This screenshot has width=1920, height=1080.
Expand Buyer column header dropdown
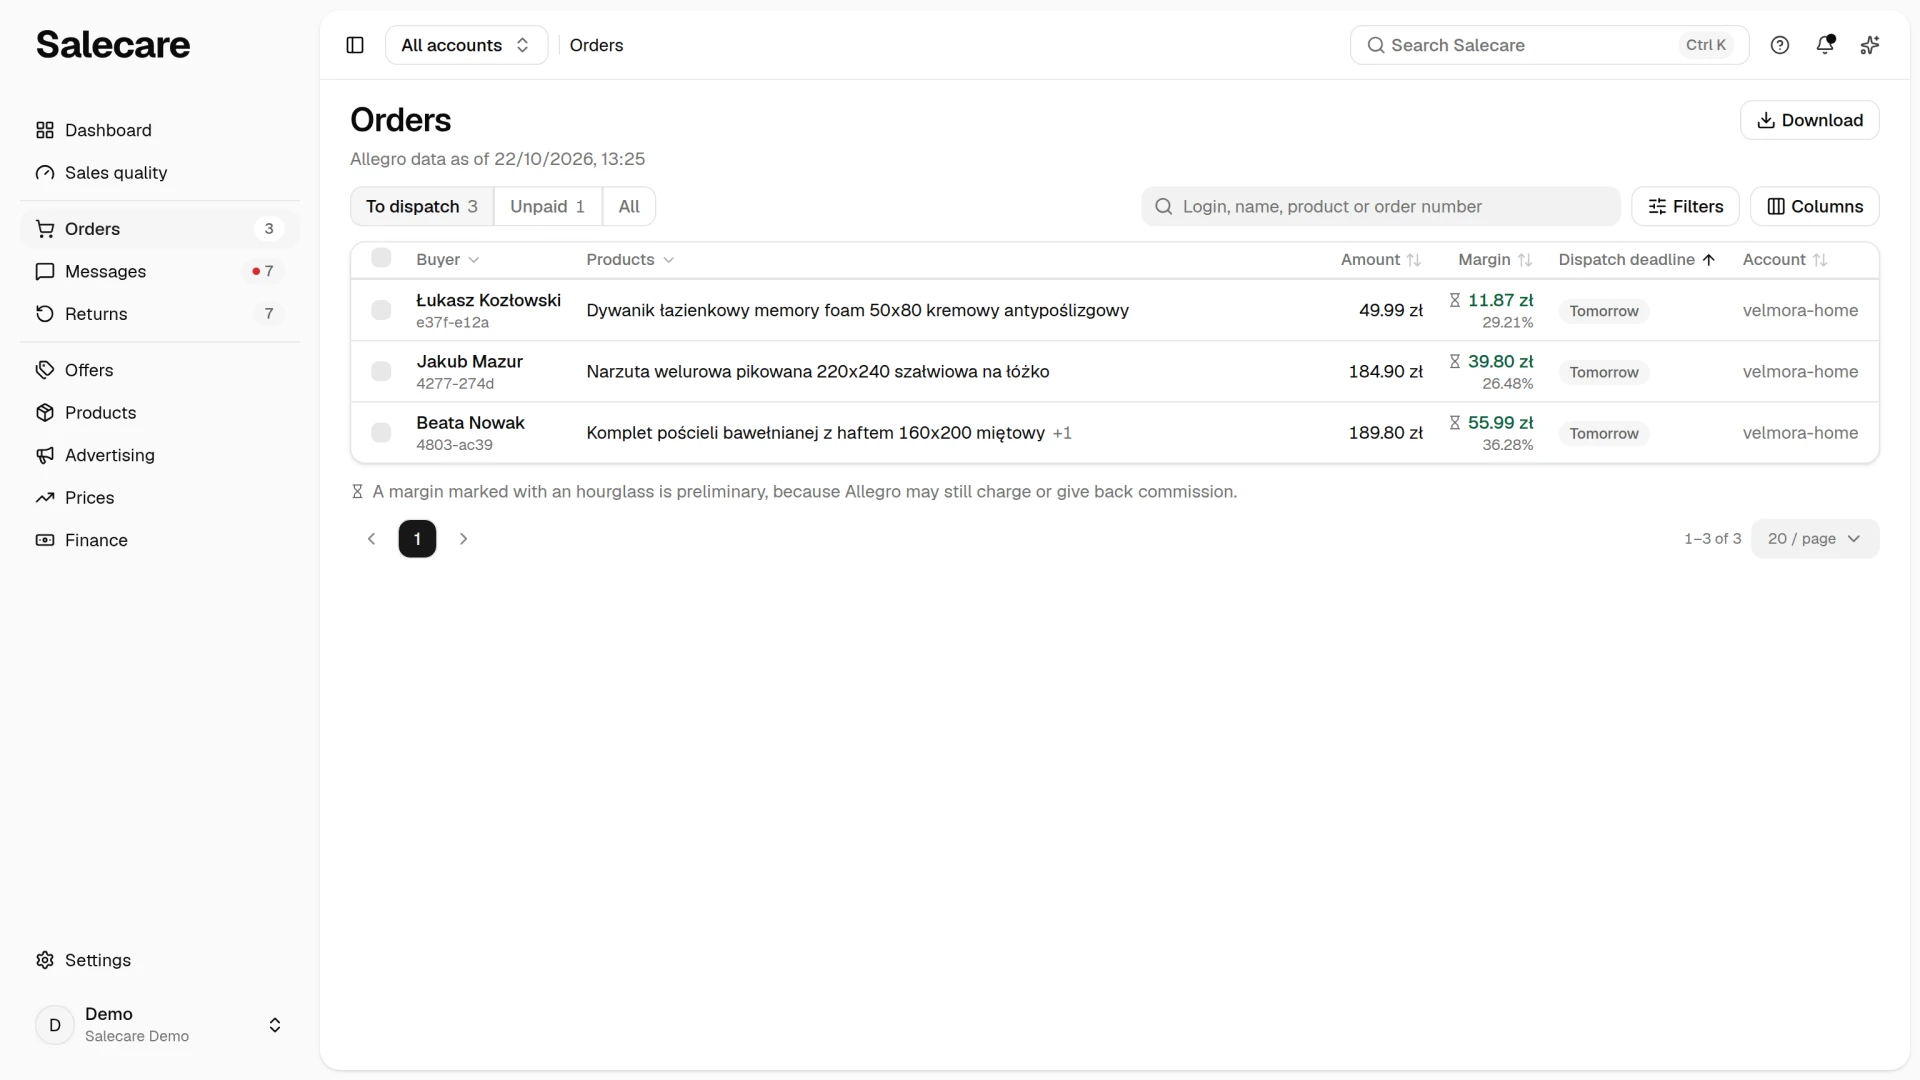448,260
